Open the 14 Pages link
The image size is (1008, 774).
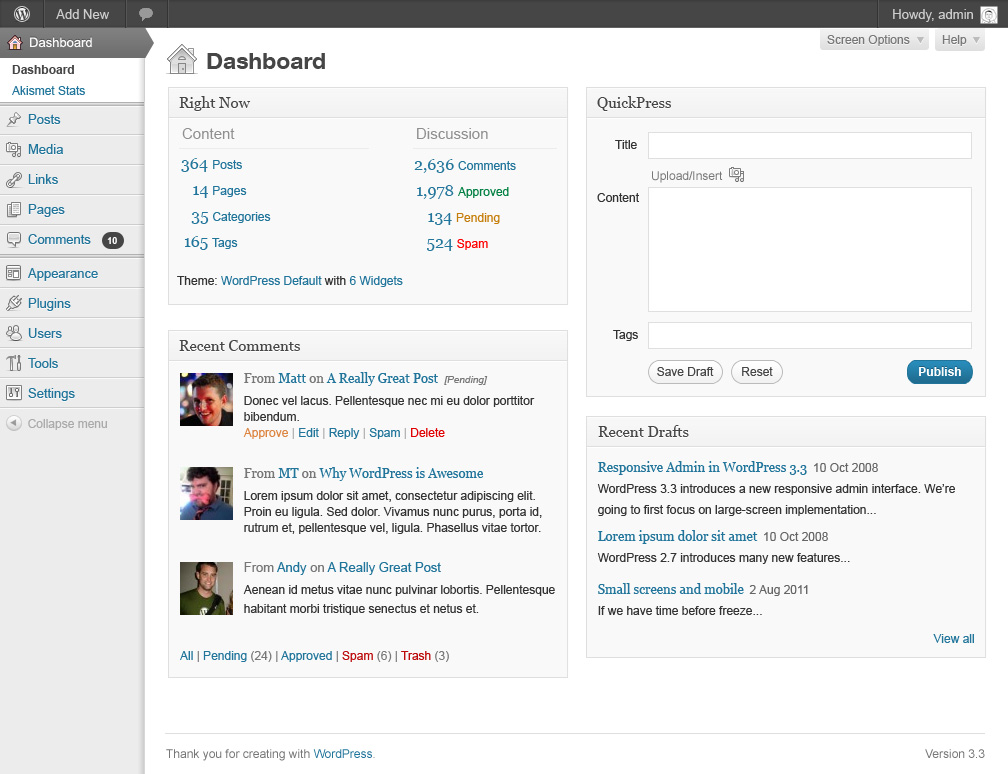click(x=219, y=191)
